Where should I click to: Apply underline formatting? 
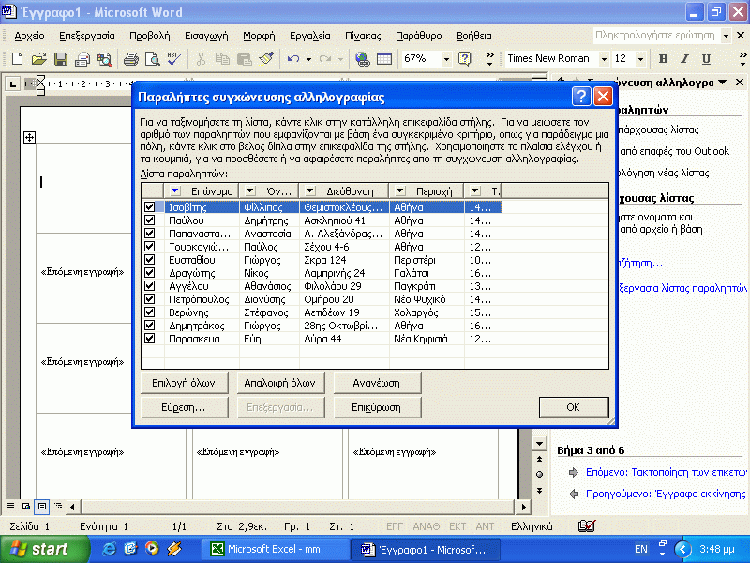point(706,59)
